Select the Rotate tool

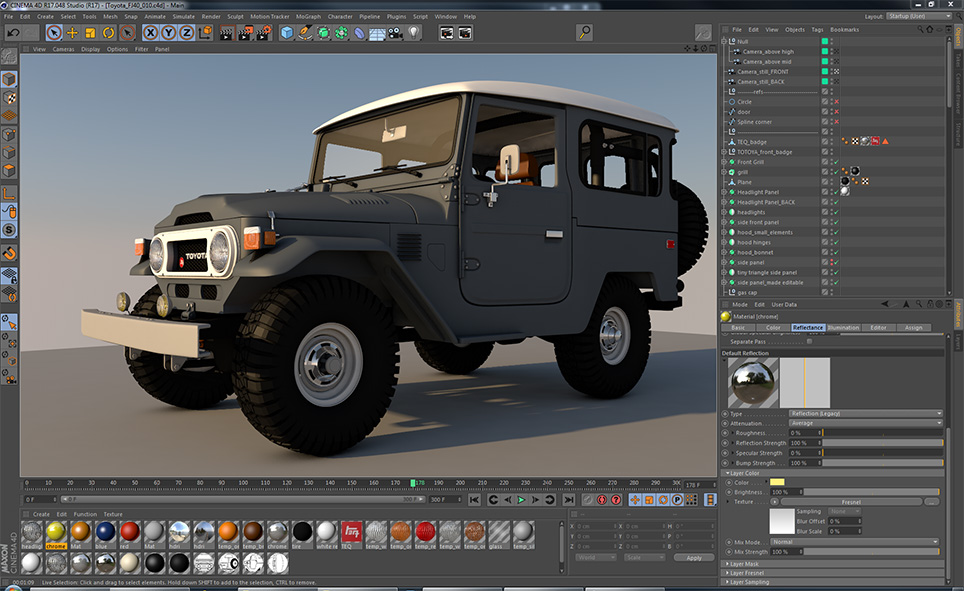coord(108,33)
